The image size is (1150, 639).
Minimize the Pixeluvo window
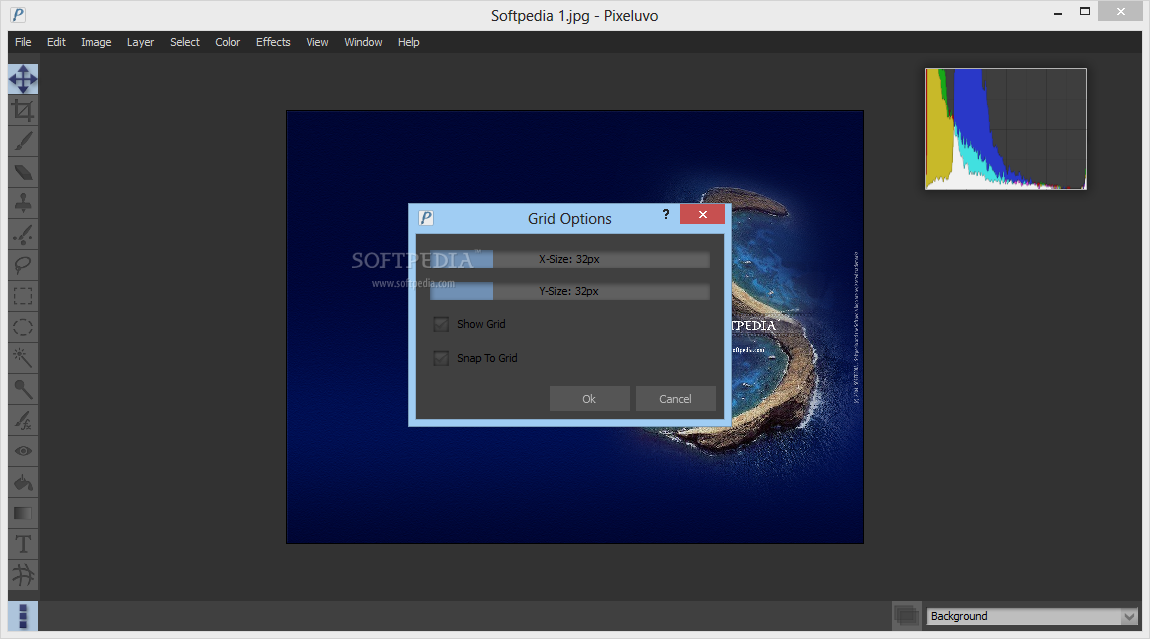[x=1058, y=12]
